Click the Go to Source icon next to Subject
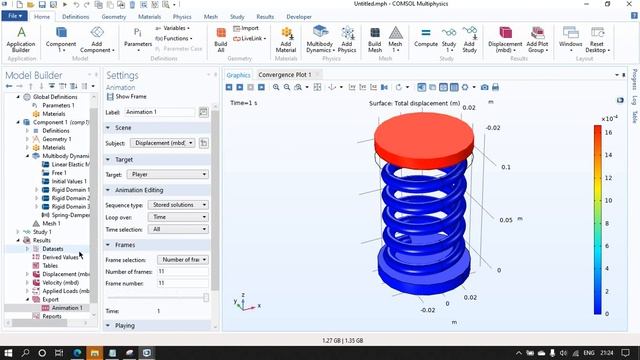640x360 pixels. tap(204, 143)
